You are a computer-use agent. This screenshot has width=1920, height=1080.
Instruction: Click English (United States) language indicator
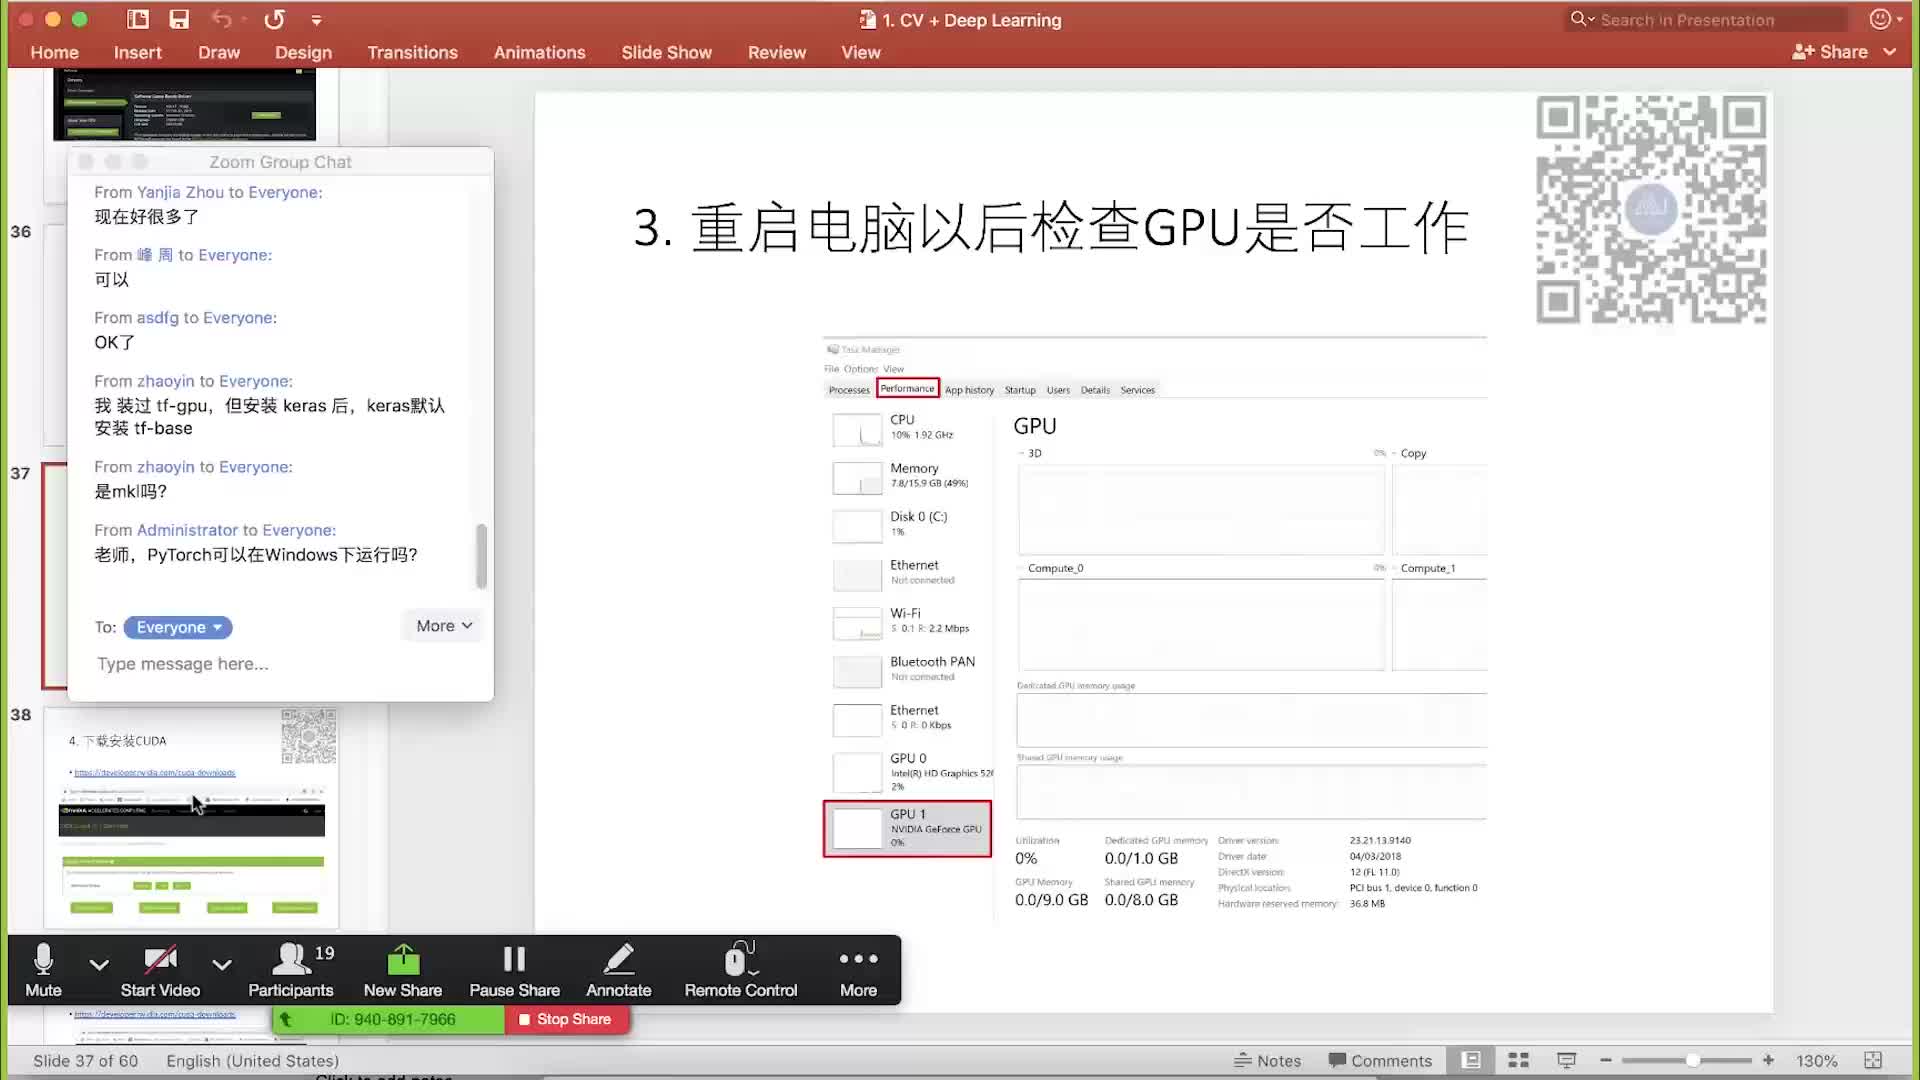(252, 1060)
